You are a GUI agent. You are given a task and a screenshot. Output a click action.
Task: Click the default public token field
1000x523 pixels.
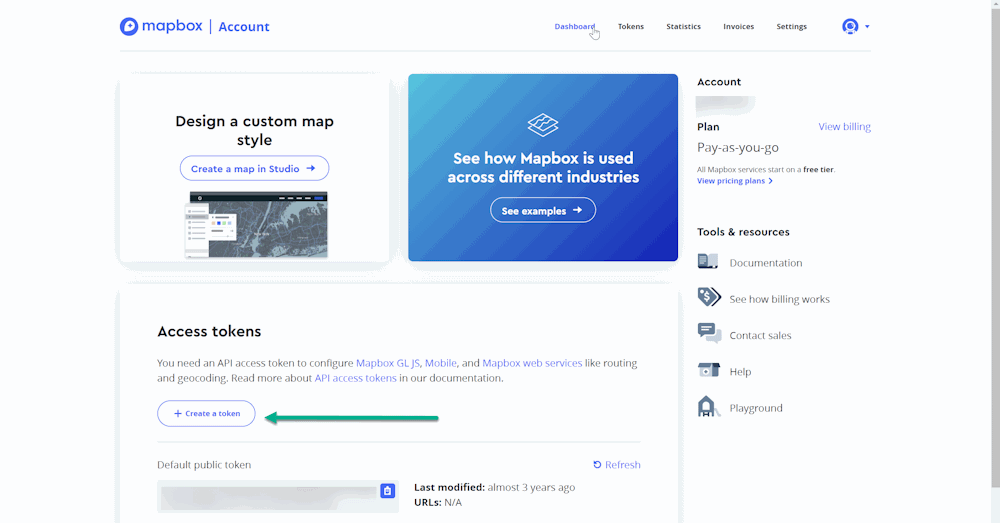pos(278,496)
